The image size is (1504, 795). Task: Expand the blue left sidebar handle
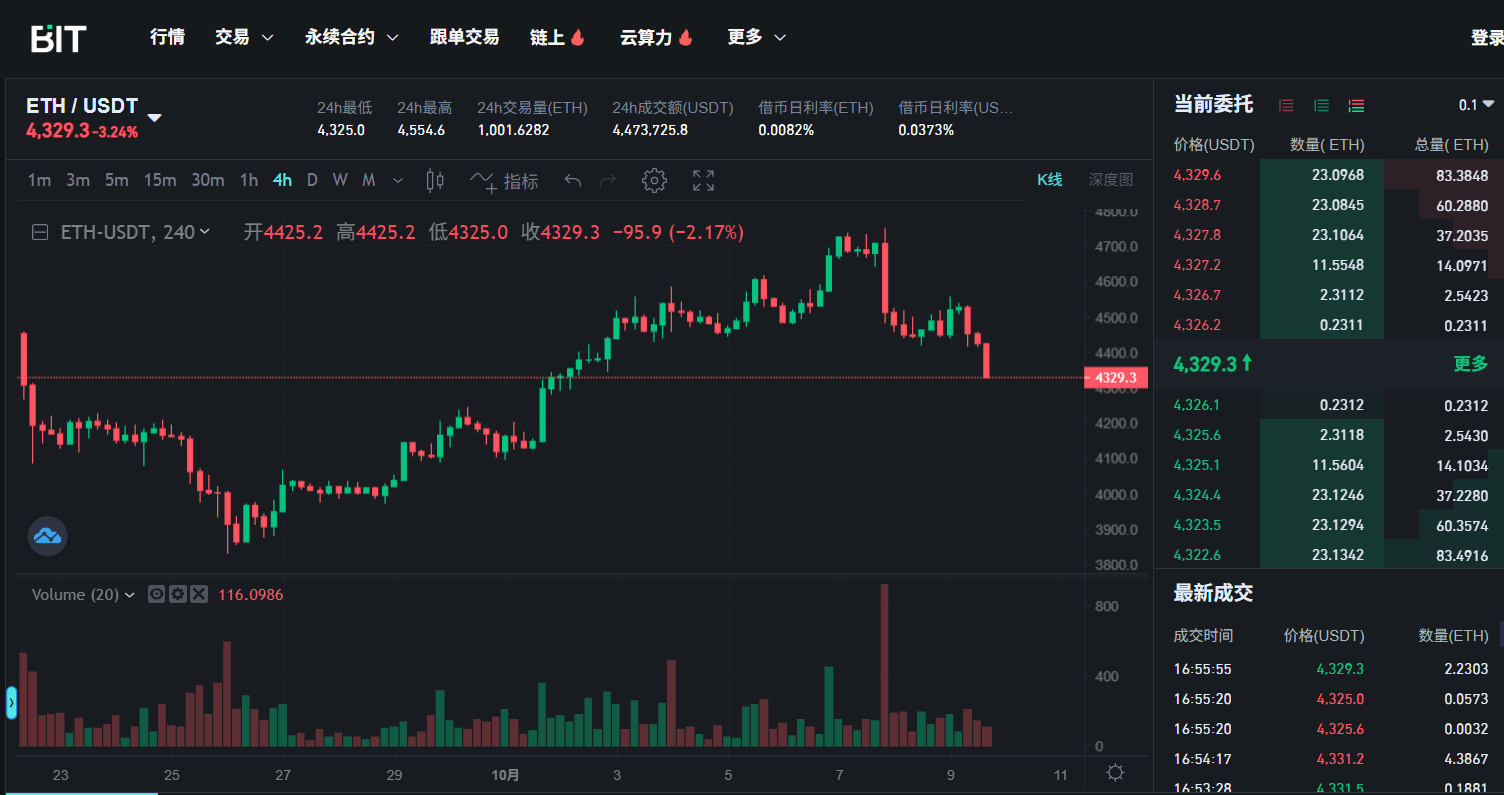[12, 703]
